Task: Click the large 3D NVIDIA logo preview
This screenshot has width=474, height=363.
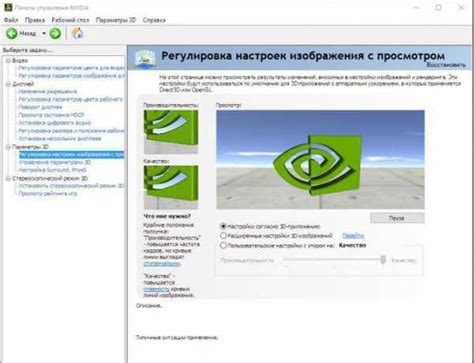Action: [320, 160]
